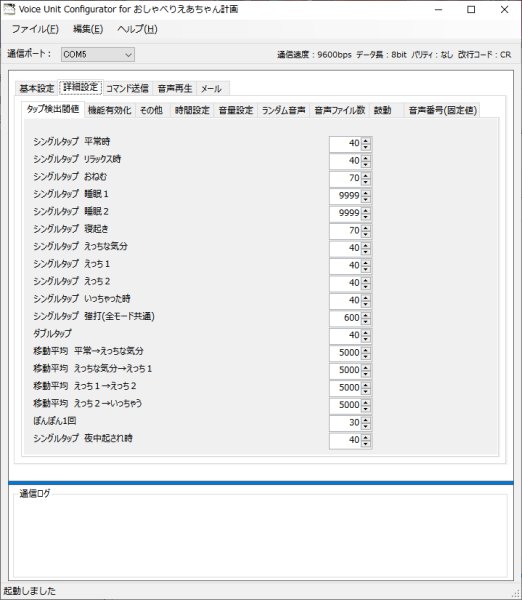Decrease シングルタップ 夜中起され時 value with down arrow
This screenshot has height=600, width=522.
[366, 444]
